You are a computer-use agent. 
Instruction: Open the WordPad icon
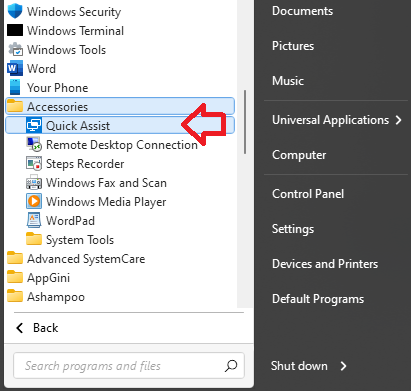pyautogui.click(x=34, y=221)
